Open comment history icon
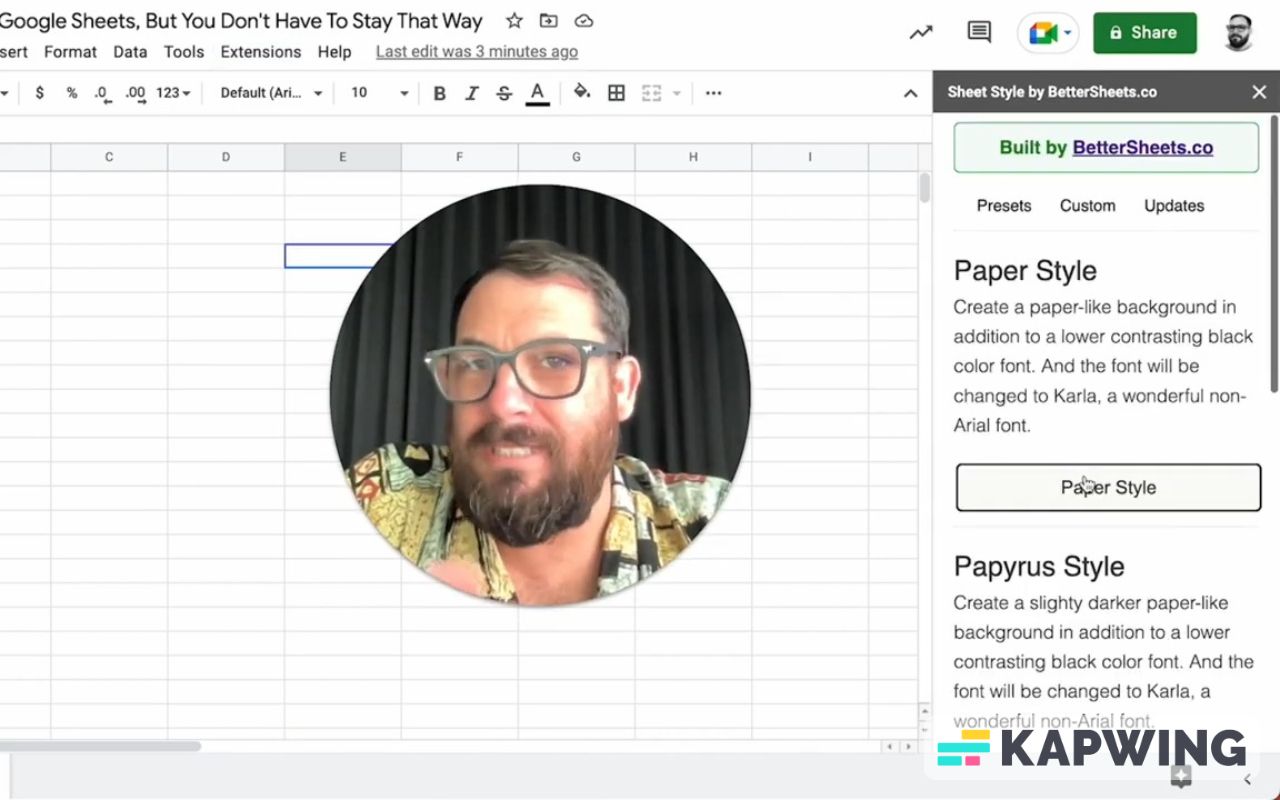This screenshot has height=800, width=1280. 979,32
